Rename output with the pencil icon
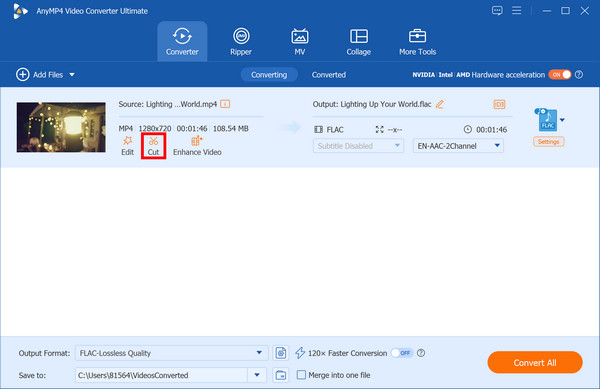The image size is (600, 389). tap(440, 104)
